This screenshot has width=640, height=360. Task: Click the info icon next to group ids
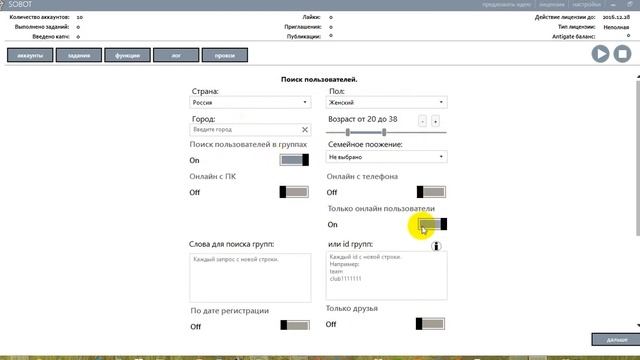(436, 246)
